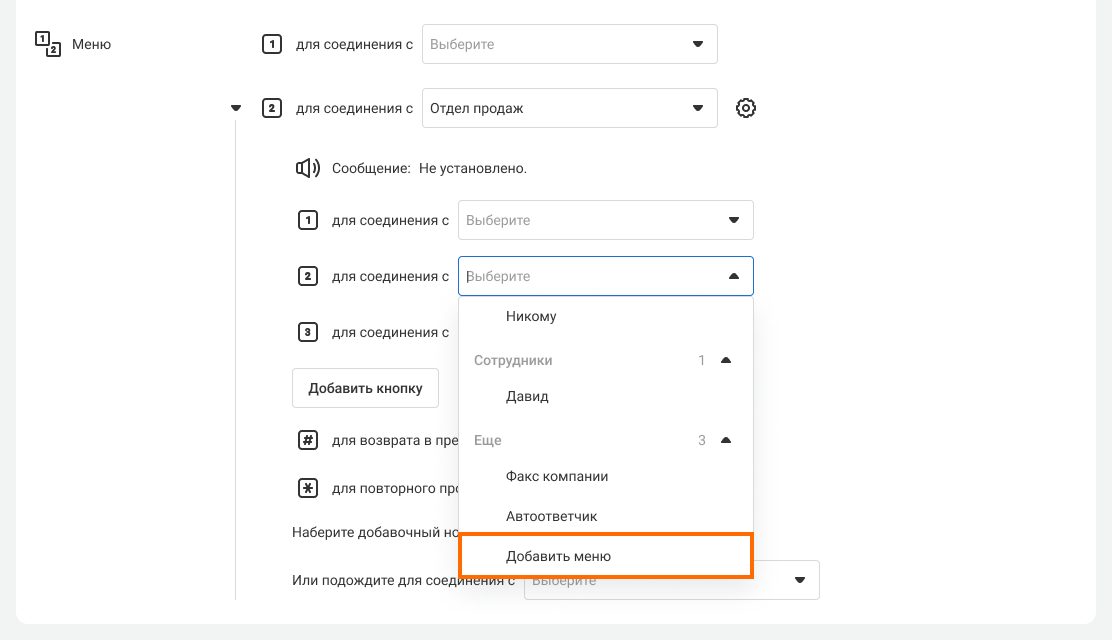Collapse the Сотрудники group in dropdown
The width and height of the screenshot is (1112, 640).
[x=726, y=360]
